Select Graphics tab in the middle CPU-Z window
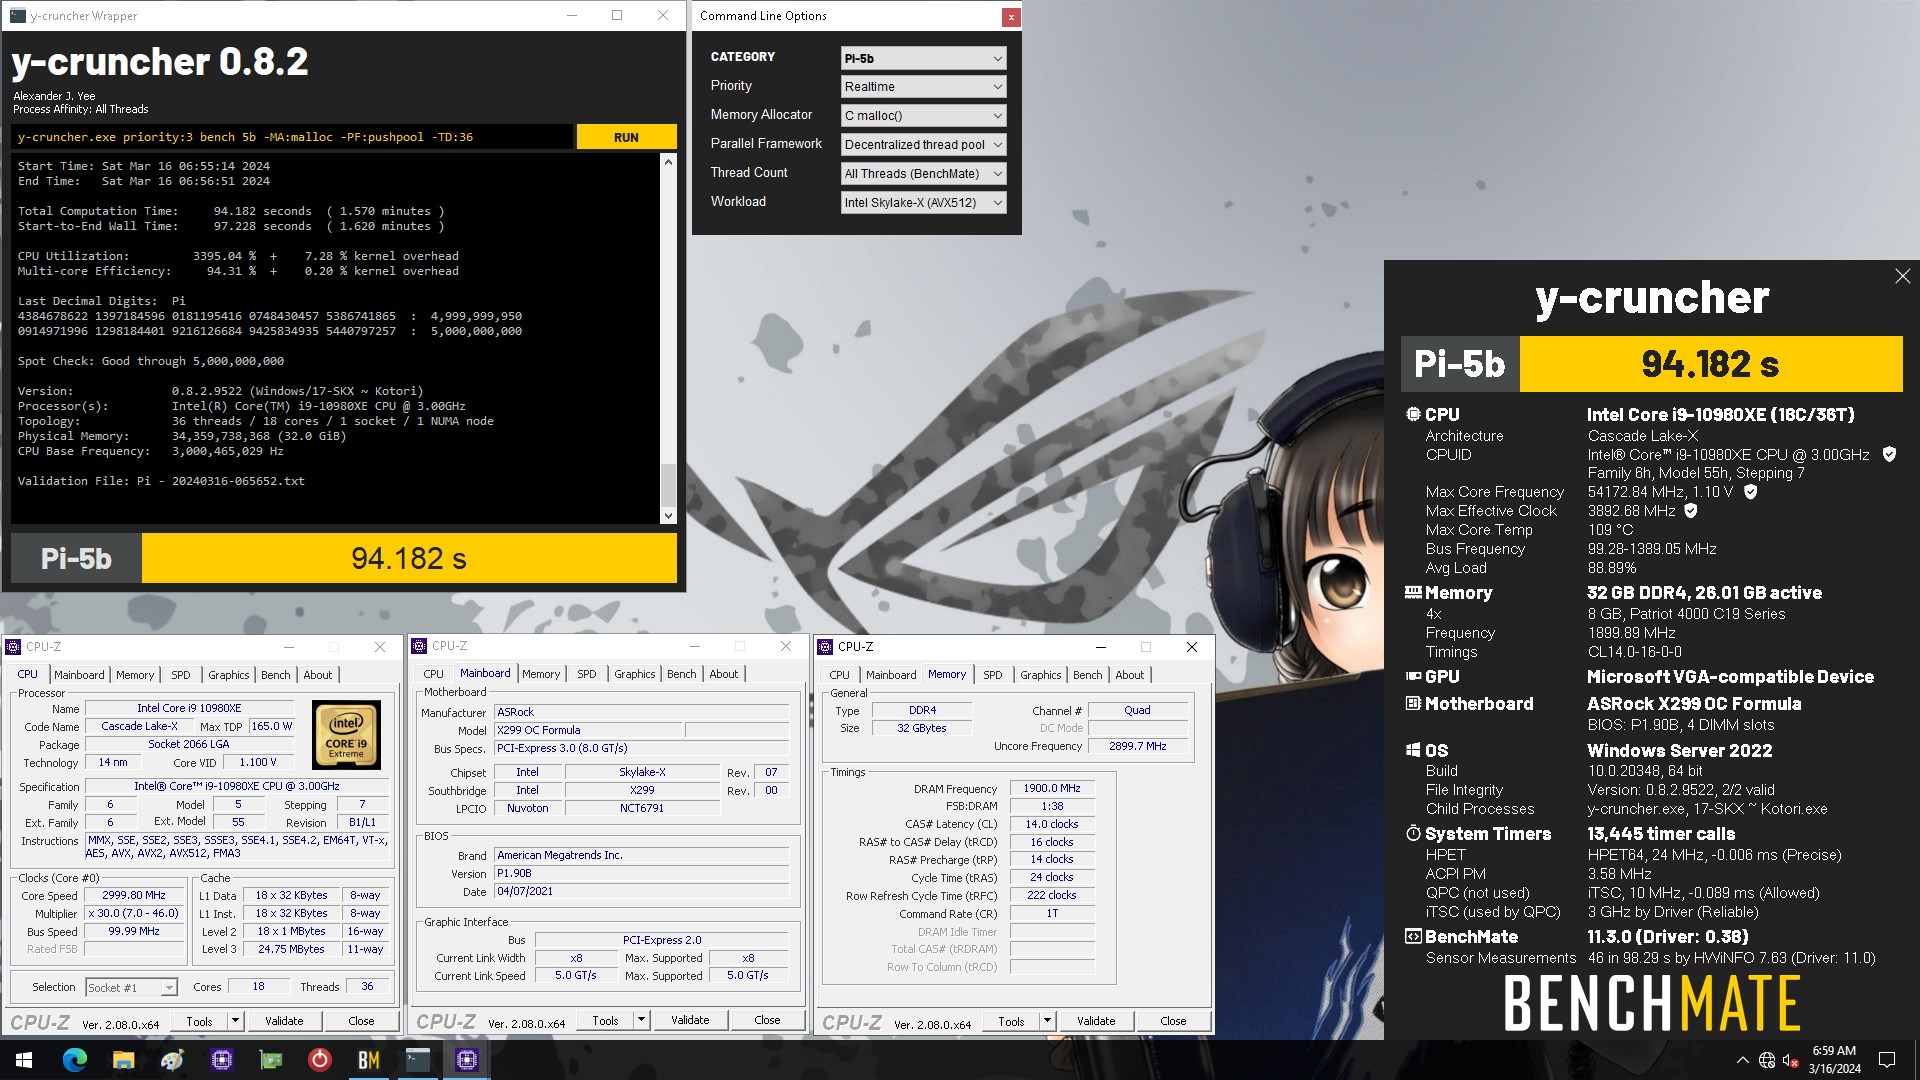Image resolution: width=1920 pixels, height=1080 pixels. point(635,674)
